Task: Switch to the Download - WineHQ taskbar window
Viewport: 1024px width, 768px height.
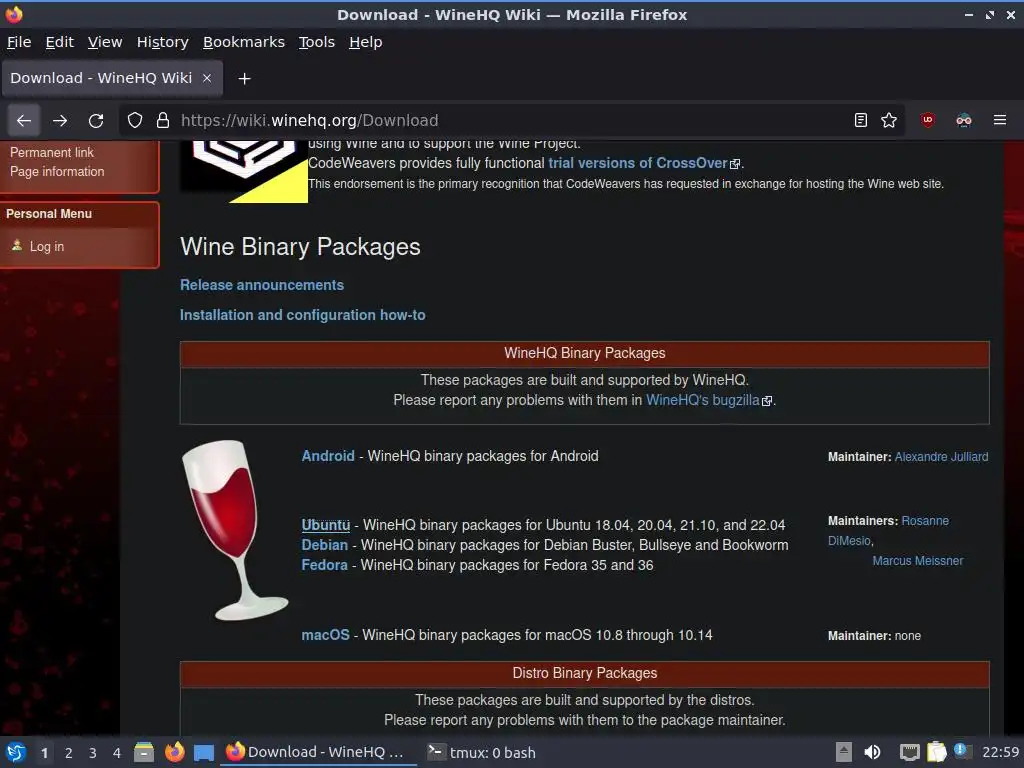Action: pos(318,752)
